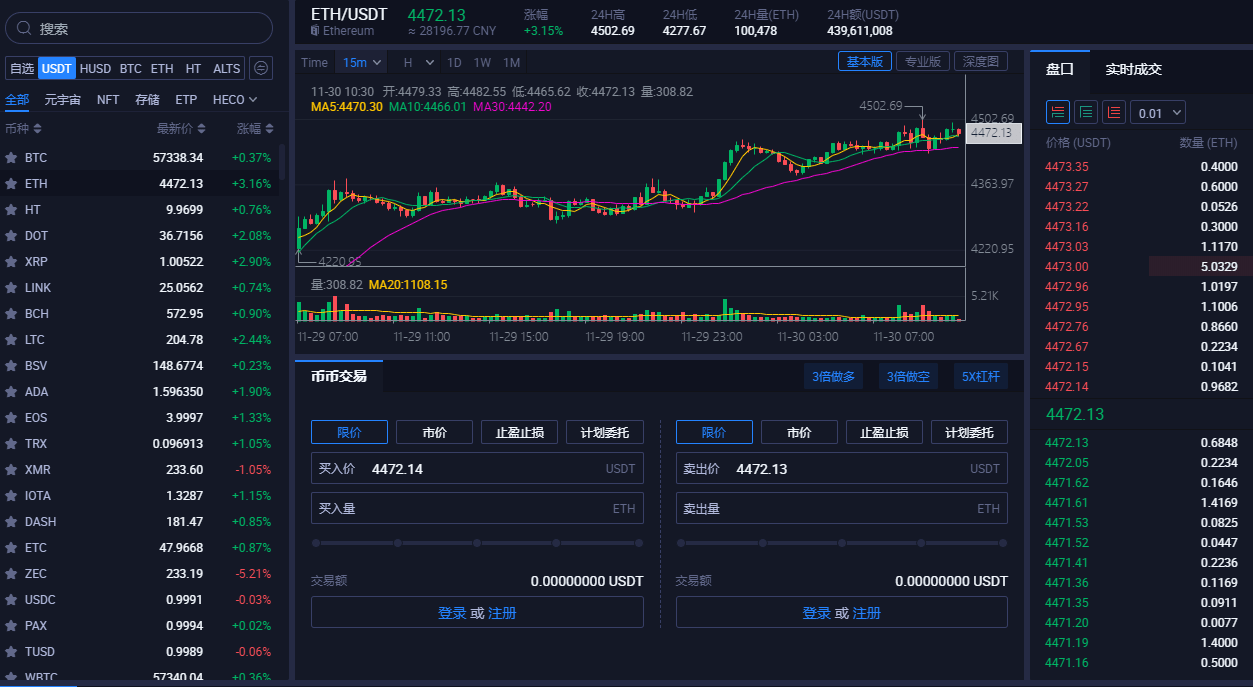Add ZEC to favorites via star
The width and height of the screenshot is (1253, 687).
11,574
